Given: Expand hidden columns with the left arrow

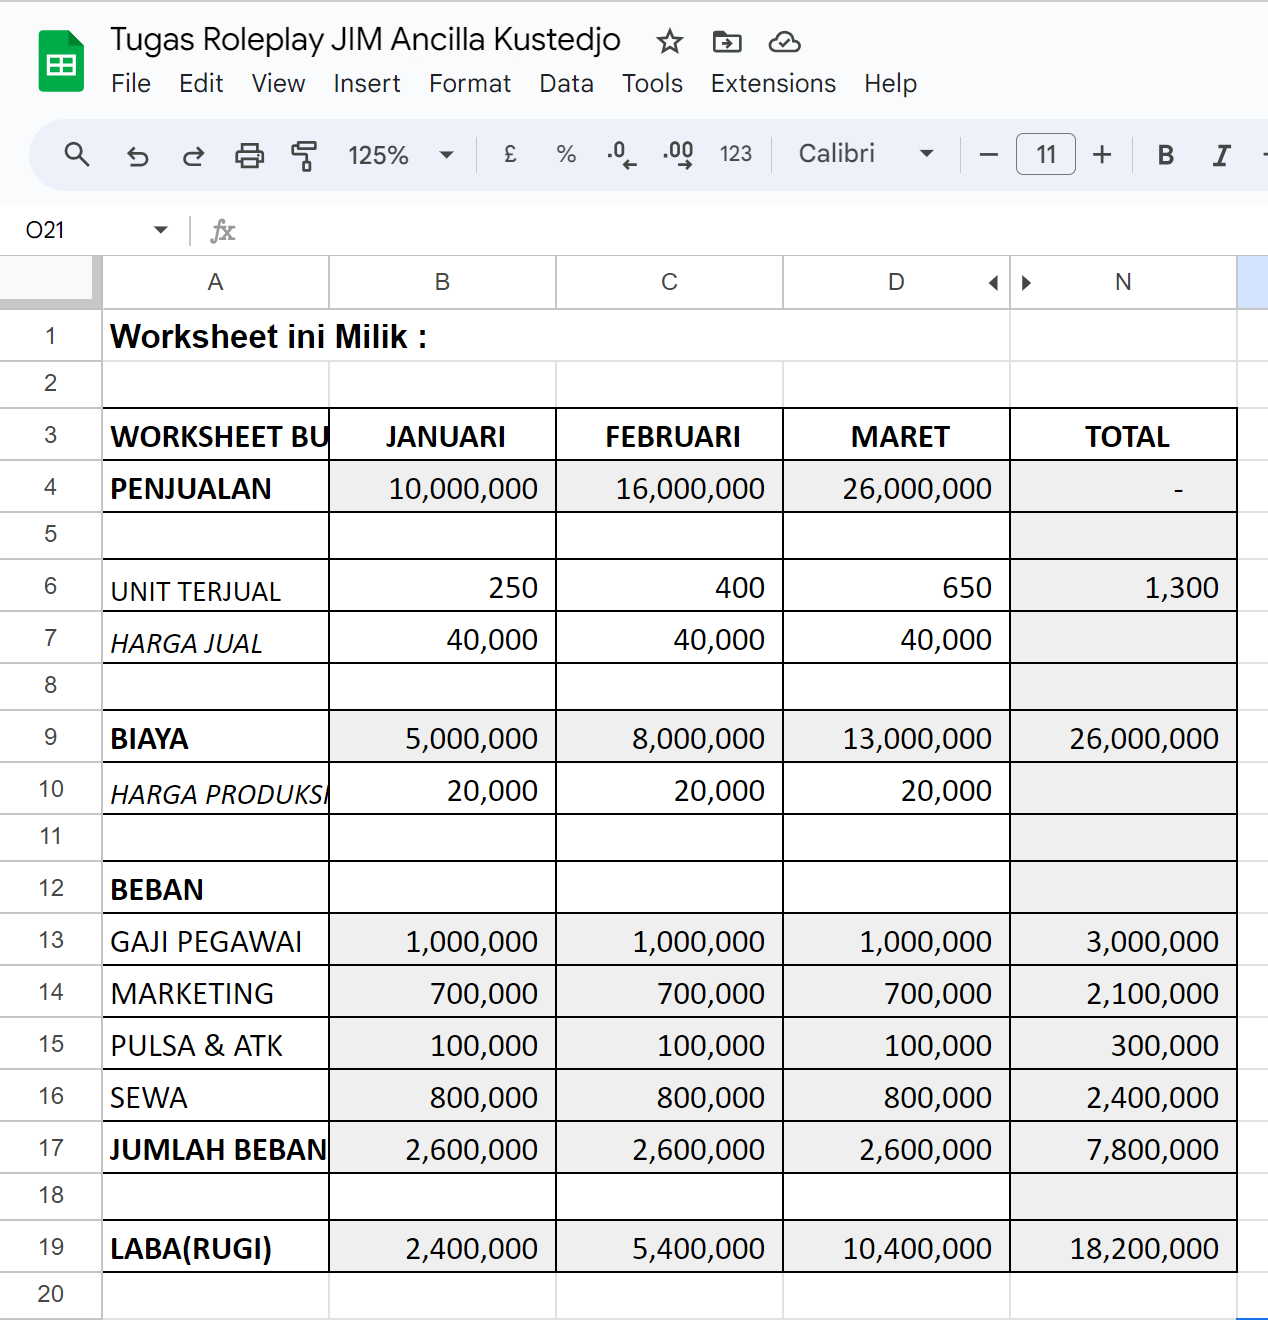Looking at the screenshot, I should click(993, 283).
